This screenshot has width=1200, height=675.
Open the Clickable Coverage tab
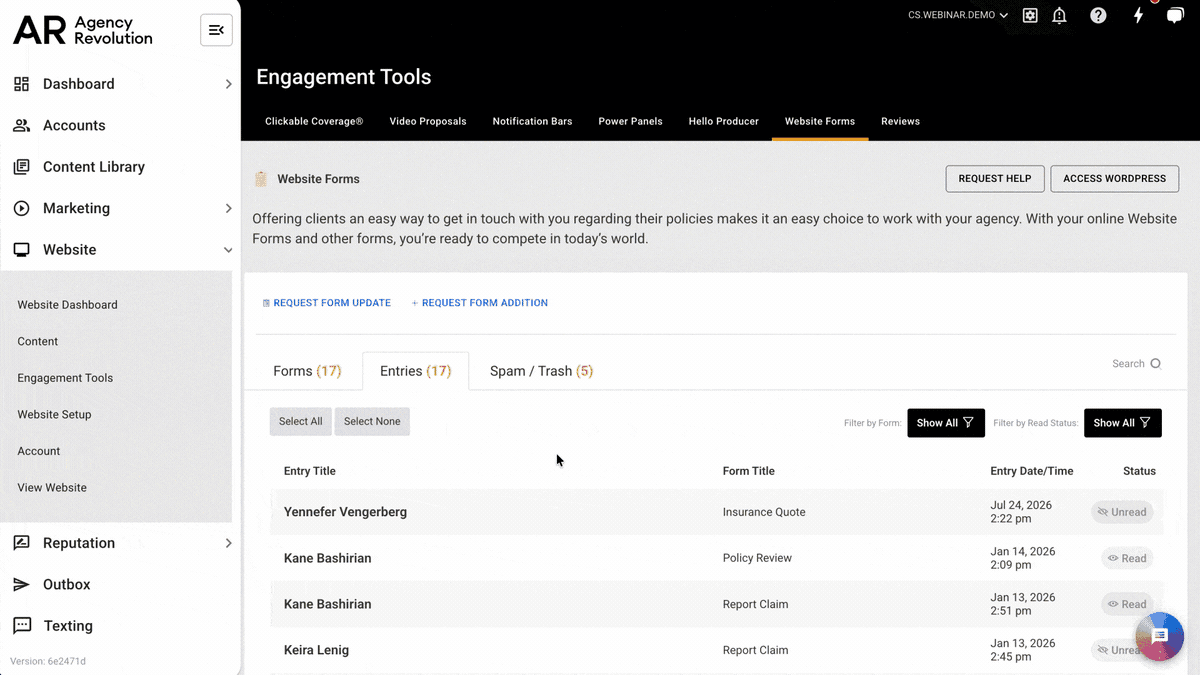[314, 121]
